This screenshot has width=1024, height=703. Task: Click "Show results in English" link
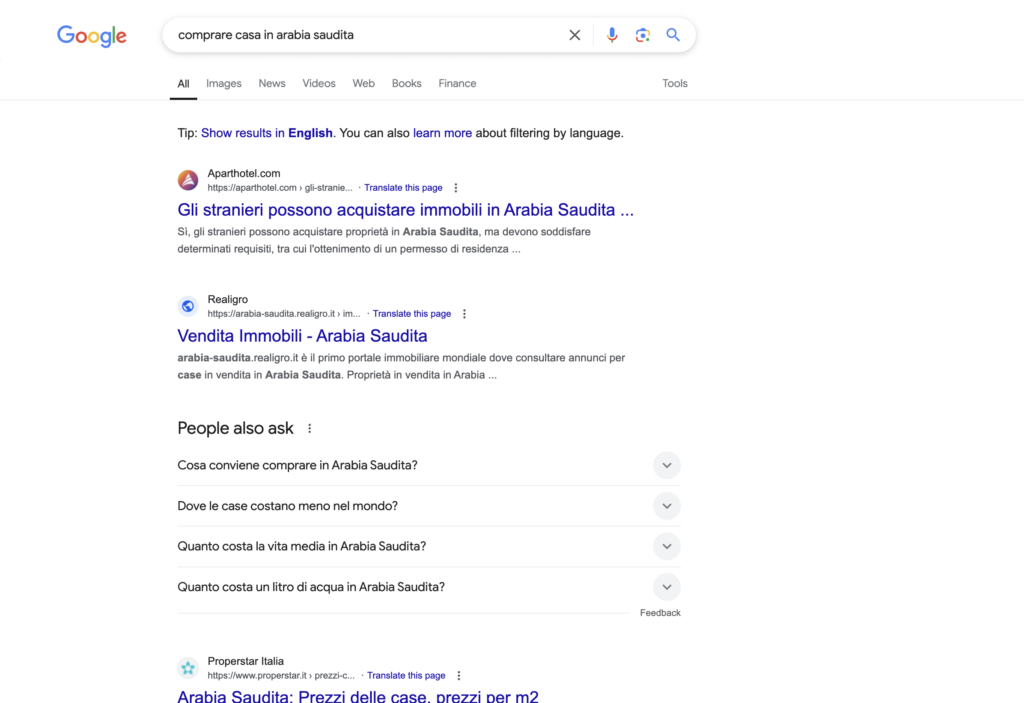coord(266,133)
